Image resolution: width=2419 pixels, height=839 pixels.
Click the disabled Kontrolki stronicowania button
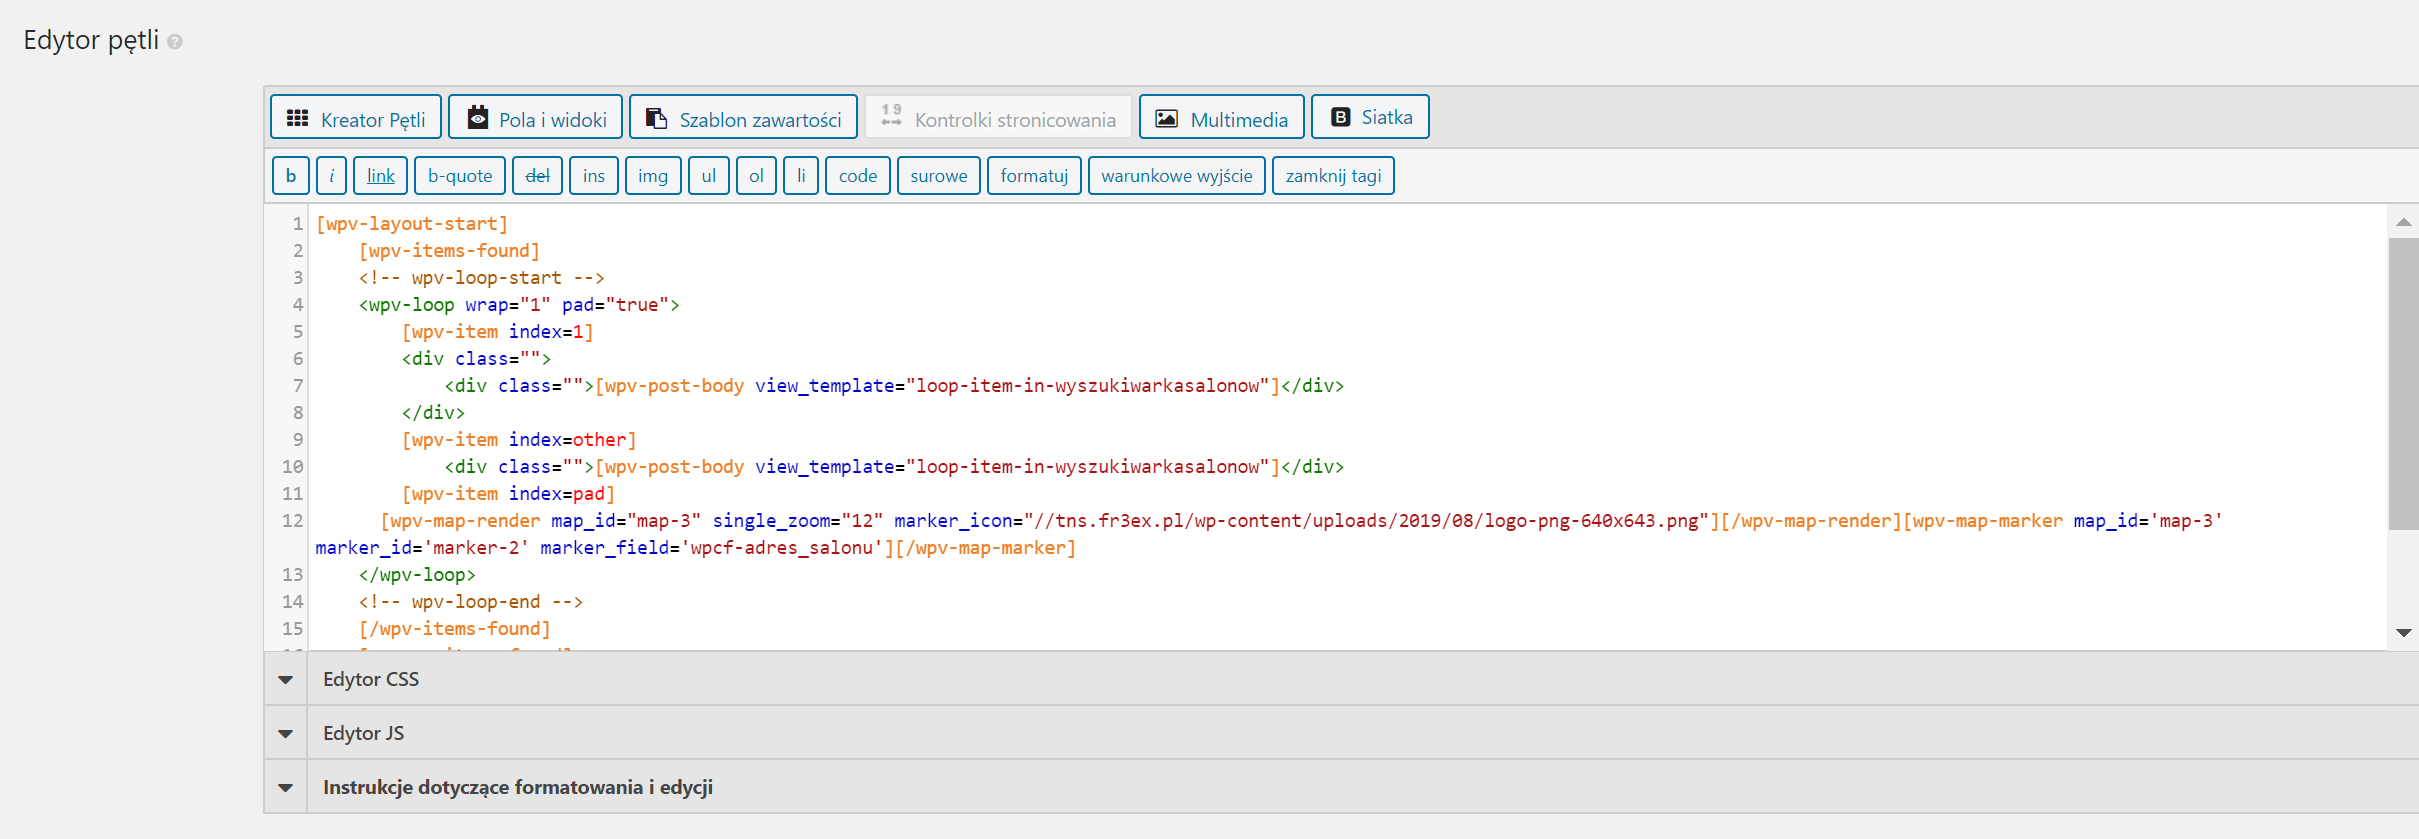click(x=998, y=118)
